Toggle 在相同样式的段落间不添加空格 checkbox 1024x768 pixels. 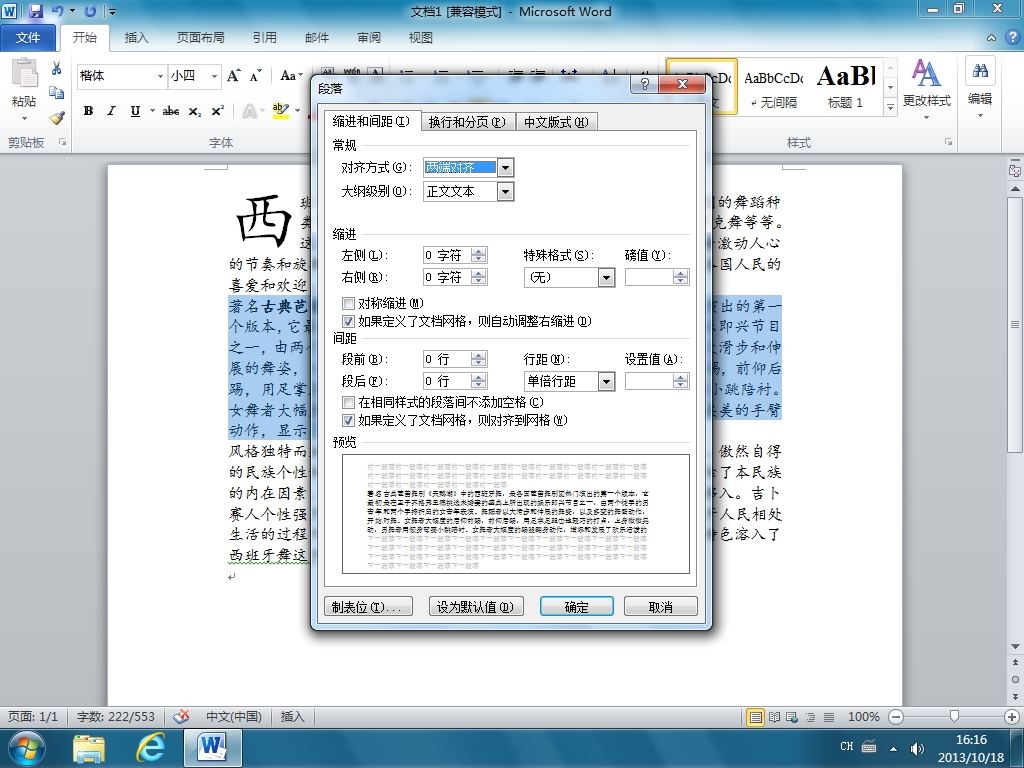[348, 402]
